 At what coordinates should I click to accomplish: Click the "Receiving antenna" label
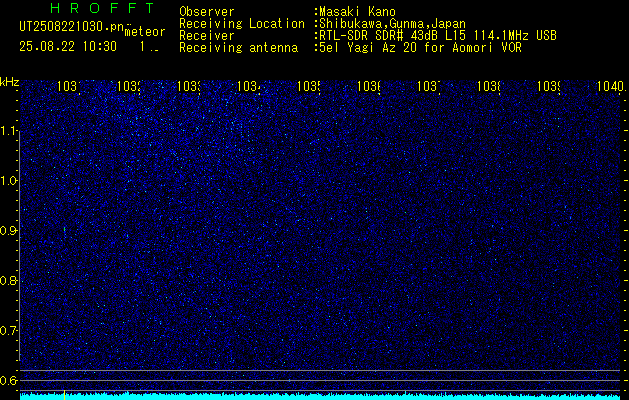tap(238, 48)
